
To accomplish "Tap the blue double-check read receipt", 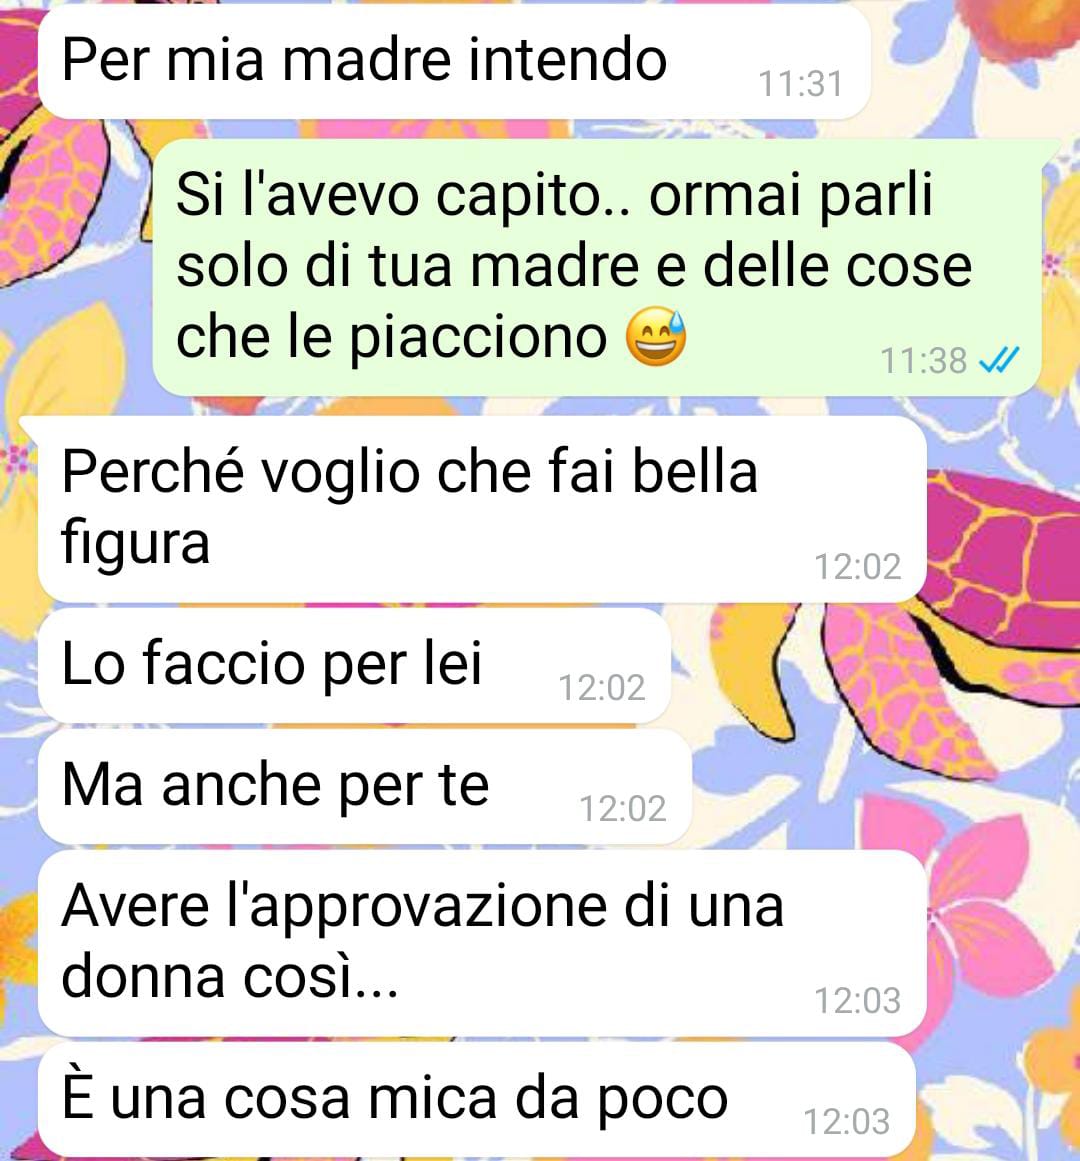I will click(x=999, y=361).
